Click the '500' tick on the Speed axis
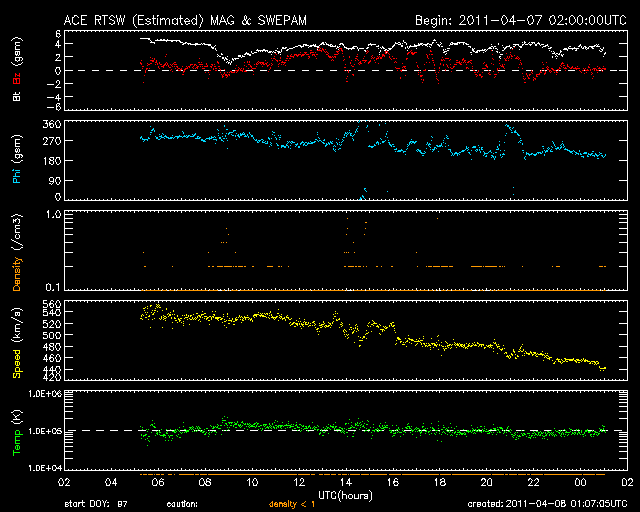 coord(52,335)
